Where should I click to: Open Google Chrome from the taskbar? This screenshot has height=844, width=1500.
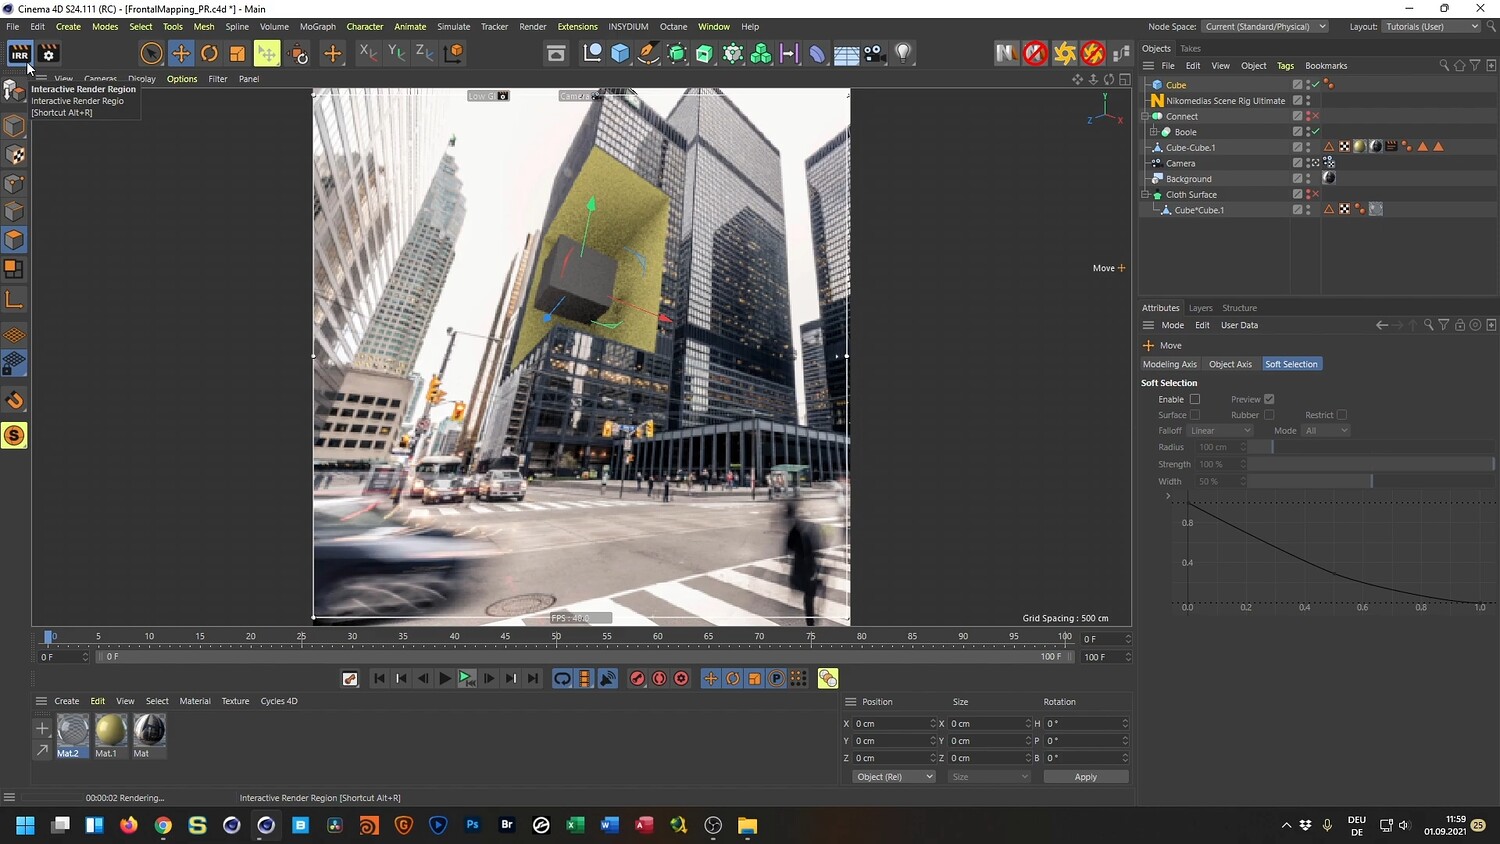click(163, 825)
